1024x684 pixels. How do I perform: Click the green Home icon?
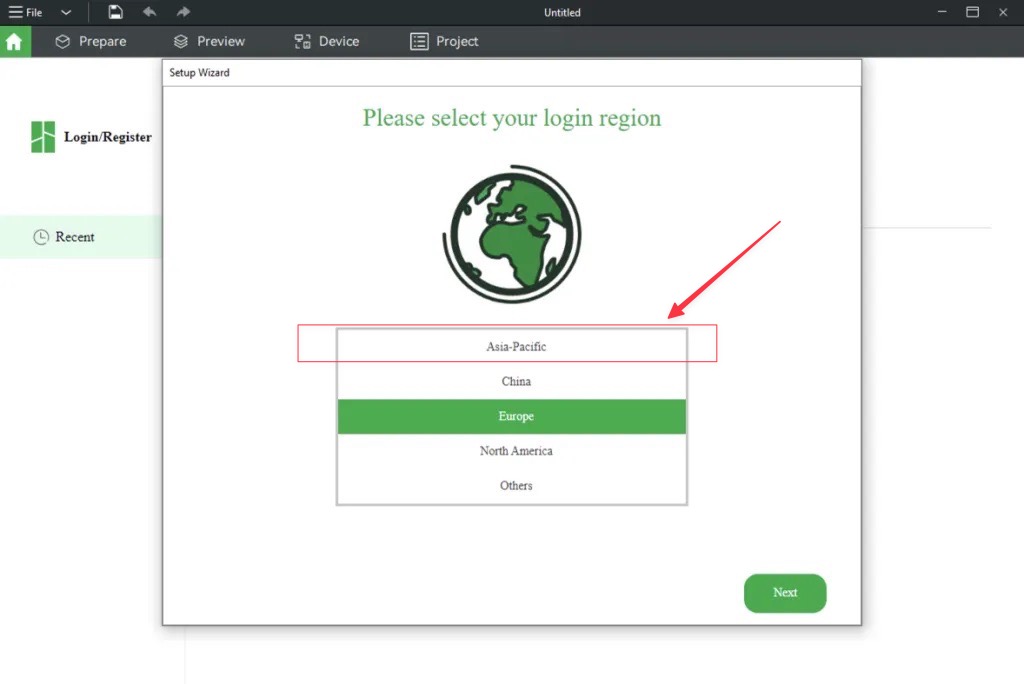(x=14, y=42)
